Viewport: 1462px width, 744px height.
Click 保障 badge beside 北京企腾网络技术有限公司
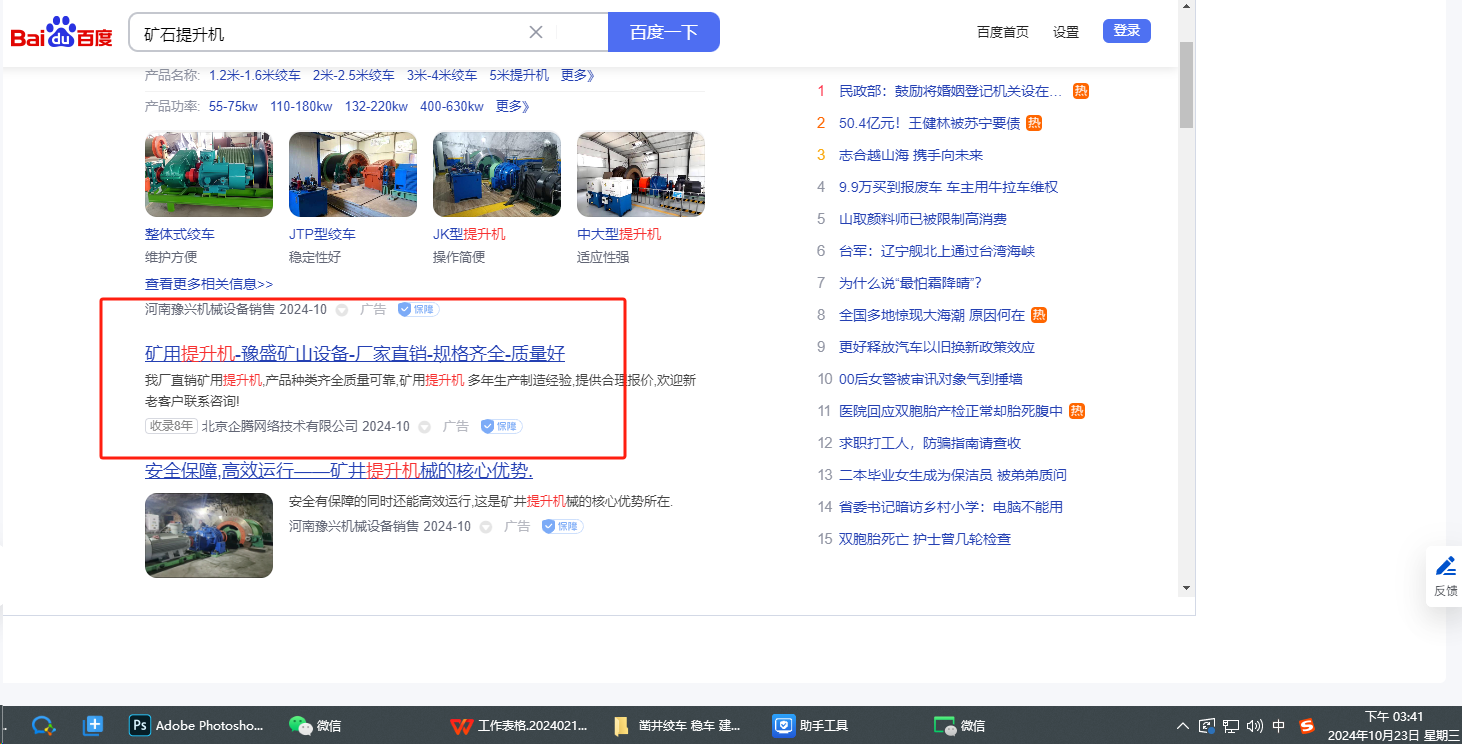501,426
